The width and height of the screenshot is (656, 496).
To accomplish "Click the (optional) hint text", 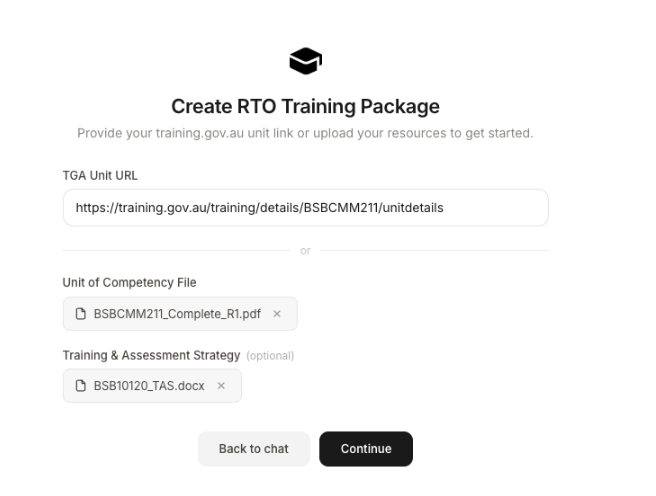I will tap(270, 356).
